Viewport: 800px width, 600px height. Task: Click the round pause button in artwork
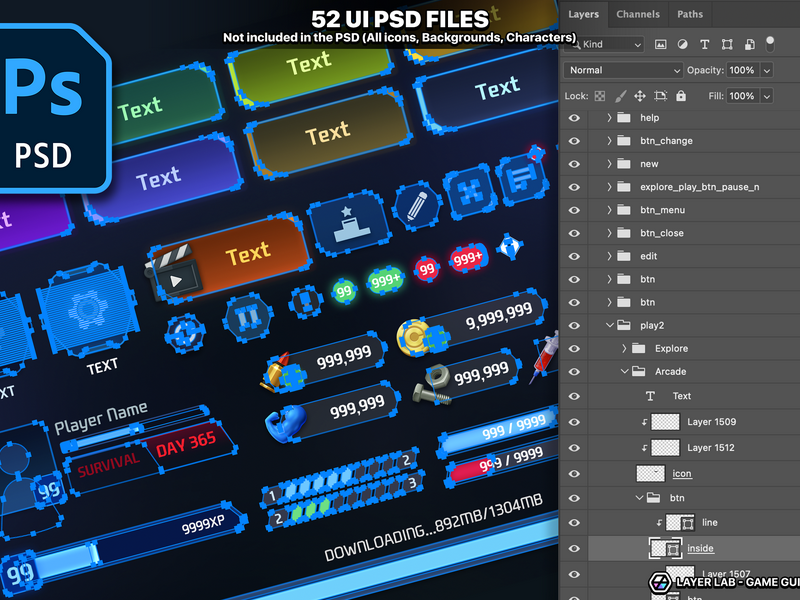click(248, 318)
